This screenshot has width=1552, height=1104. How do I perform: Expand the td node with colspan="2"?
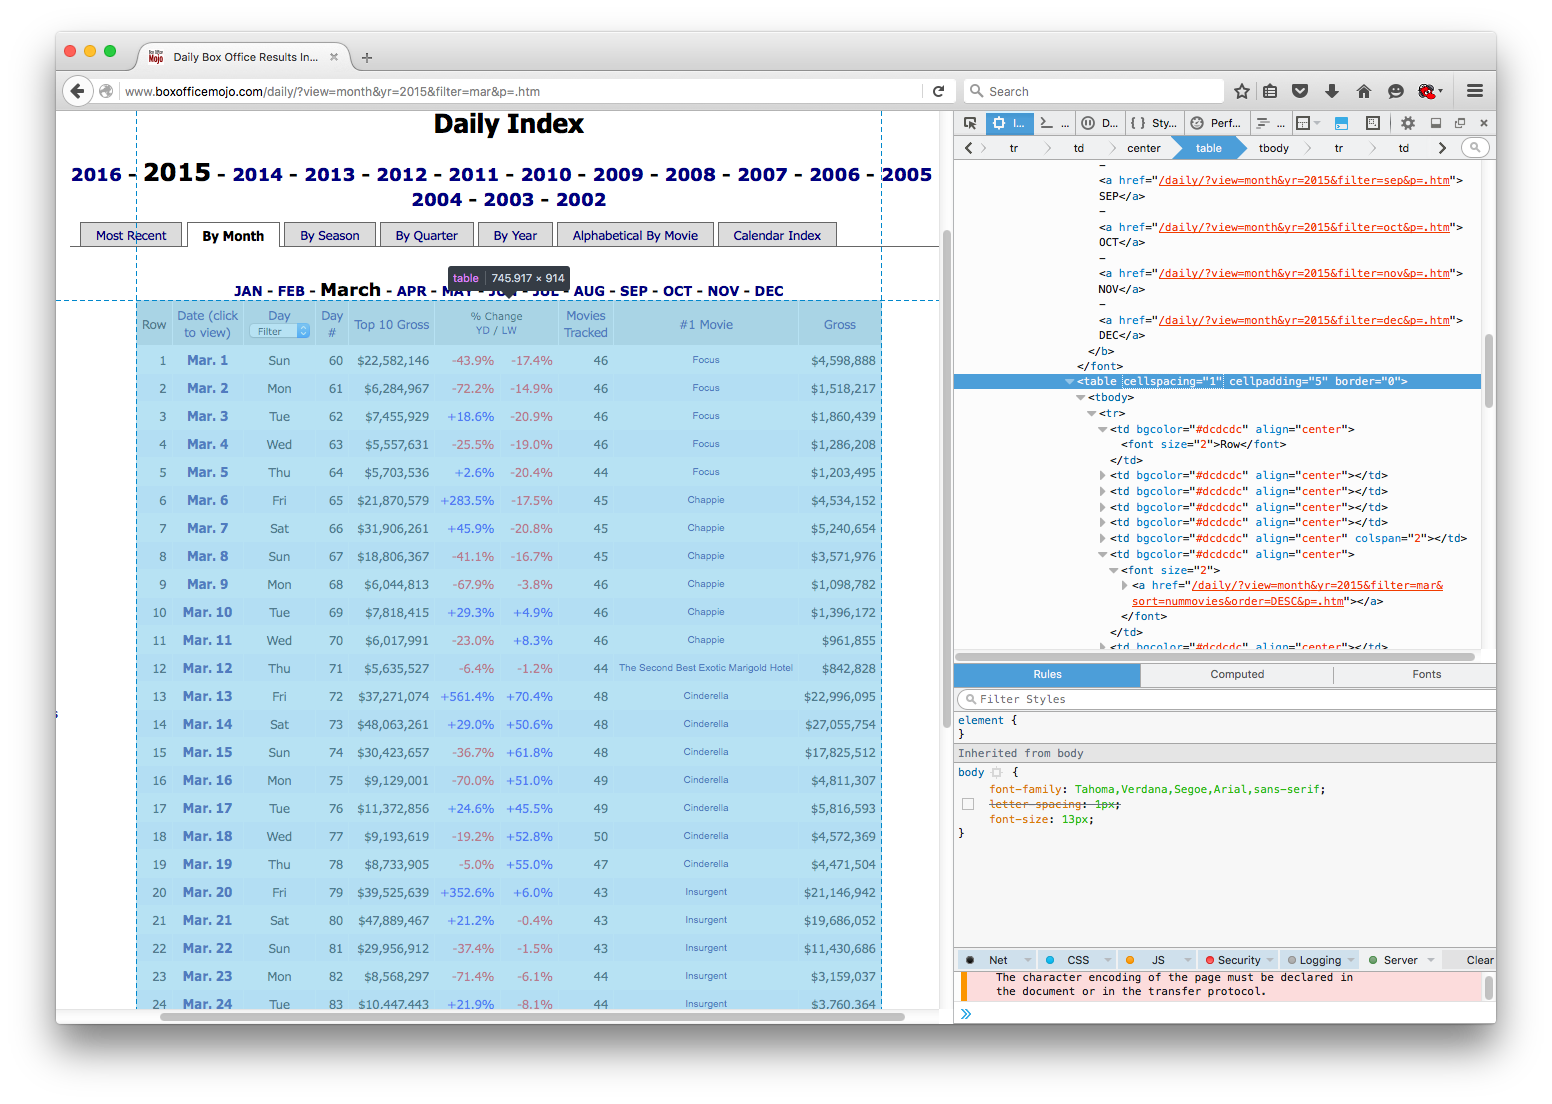[x=1103, y=538]
